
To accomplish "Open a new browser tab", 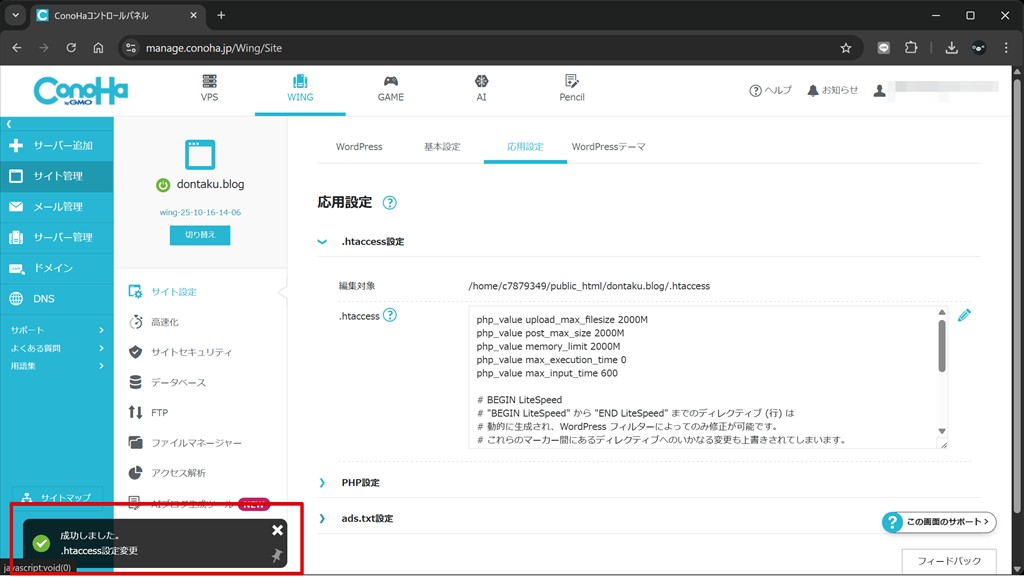I will (x=221, y=15).
